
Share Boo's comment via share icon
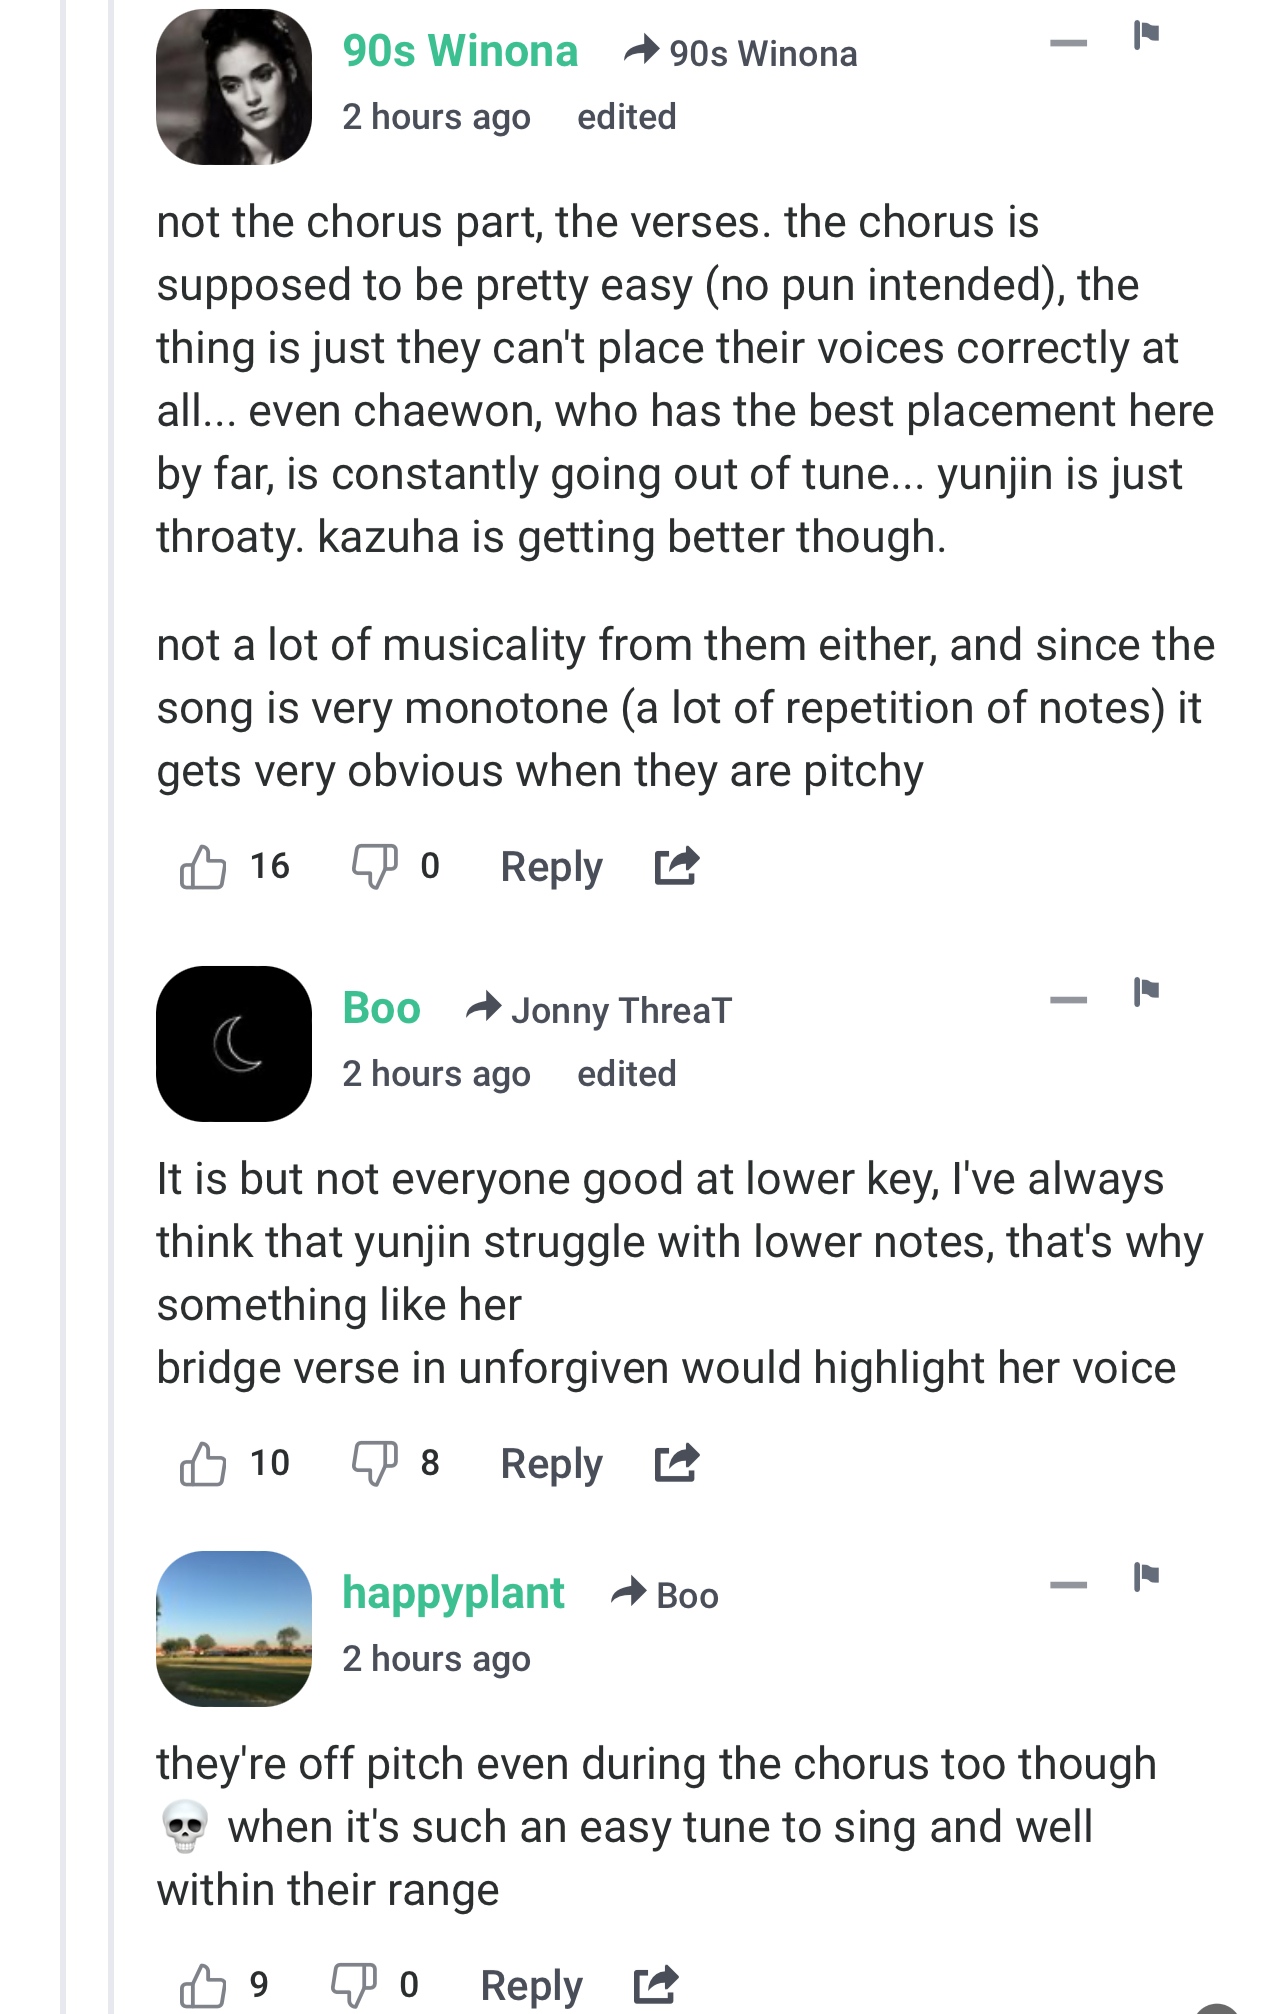[x=676, y=1464]
